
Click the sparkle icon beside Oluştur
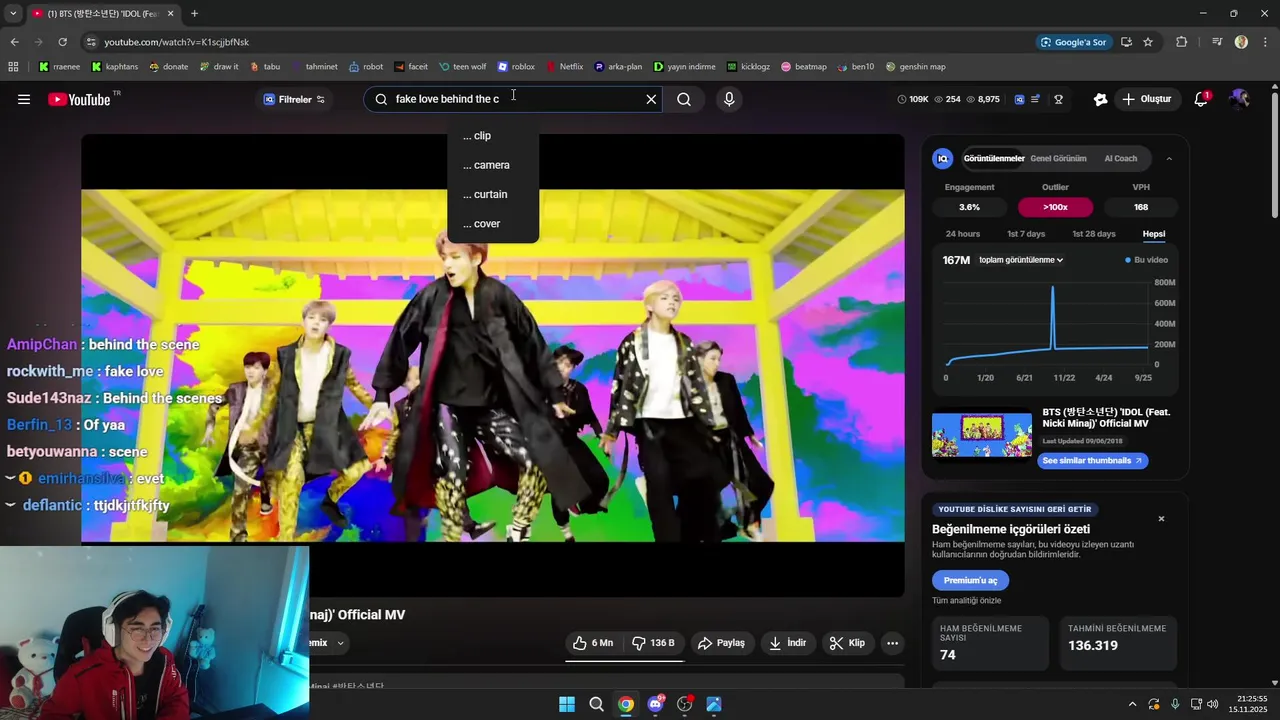[x=1101, y=99]
